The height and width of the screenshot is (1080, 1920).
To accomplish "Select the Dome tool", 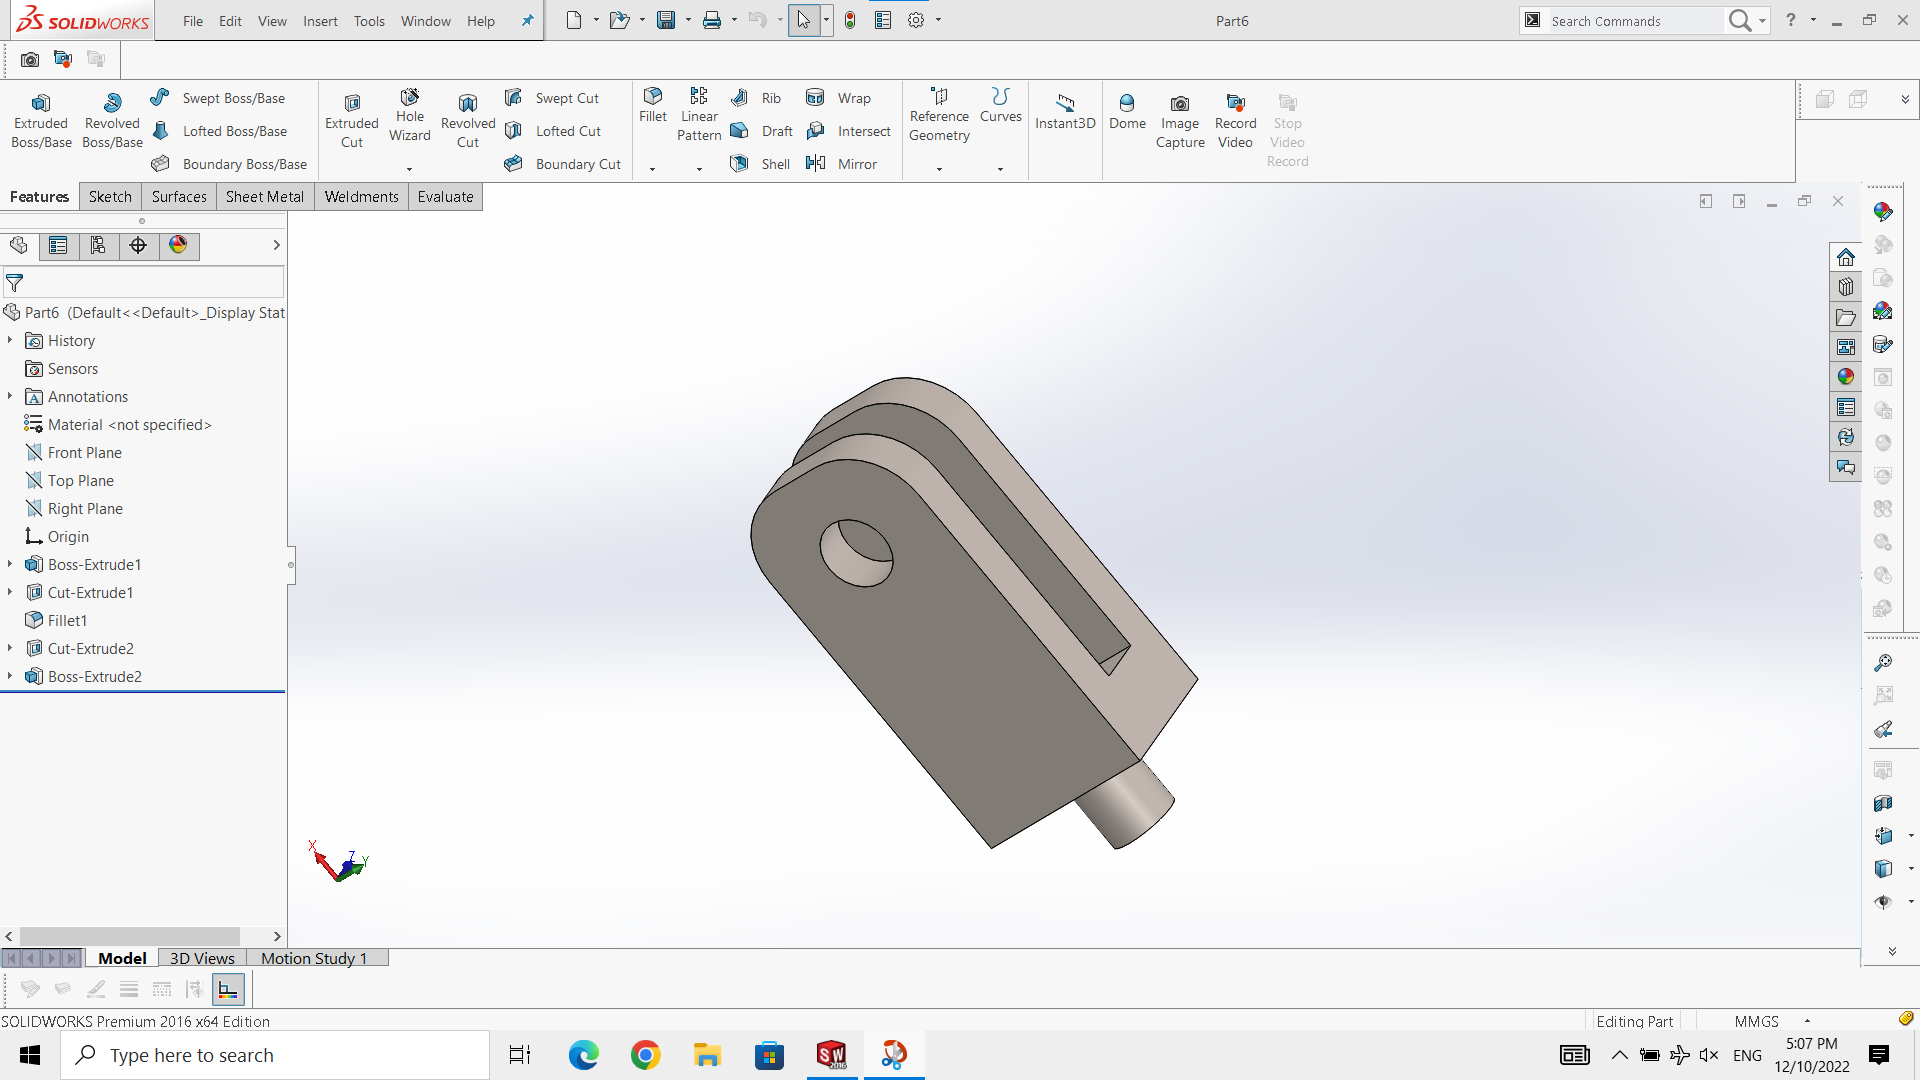I will point(1127,112).
